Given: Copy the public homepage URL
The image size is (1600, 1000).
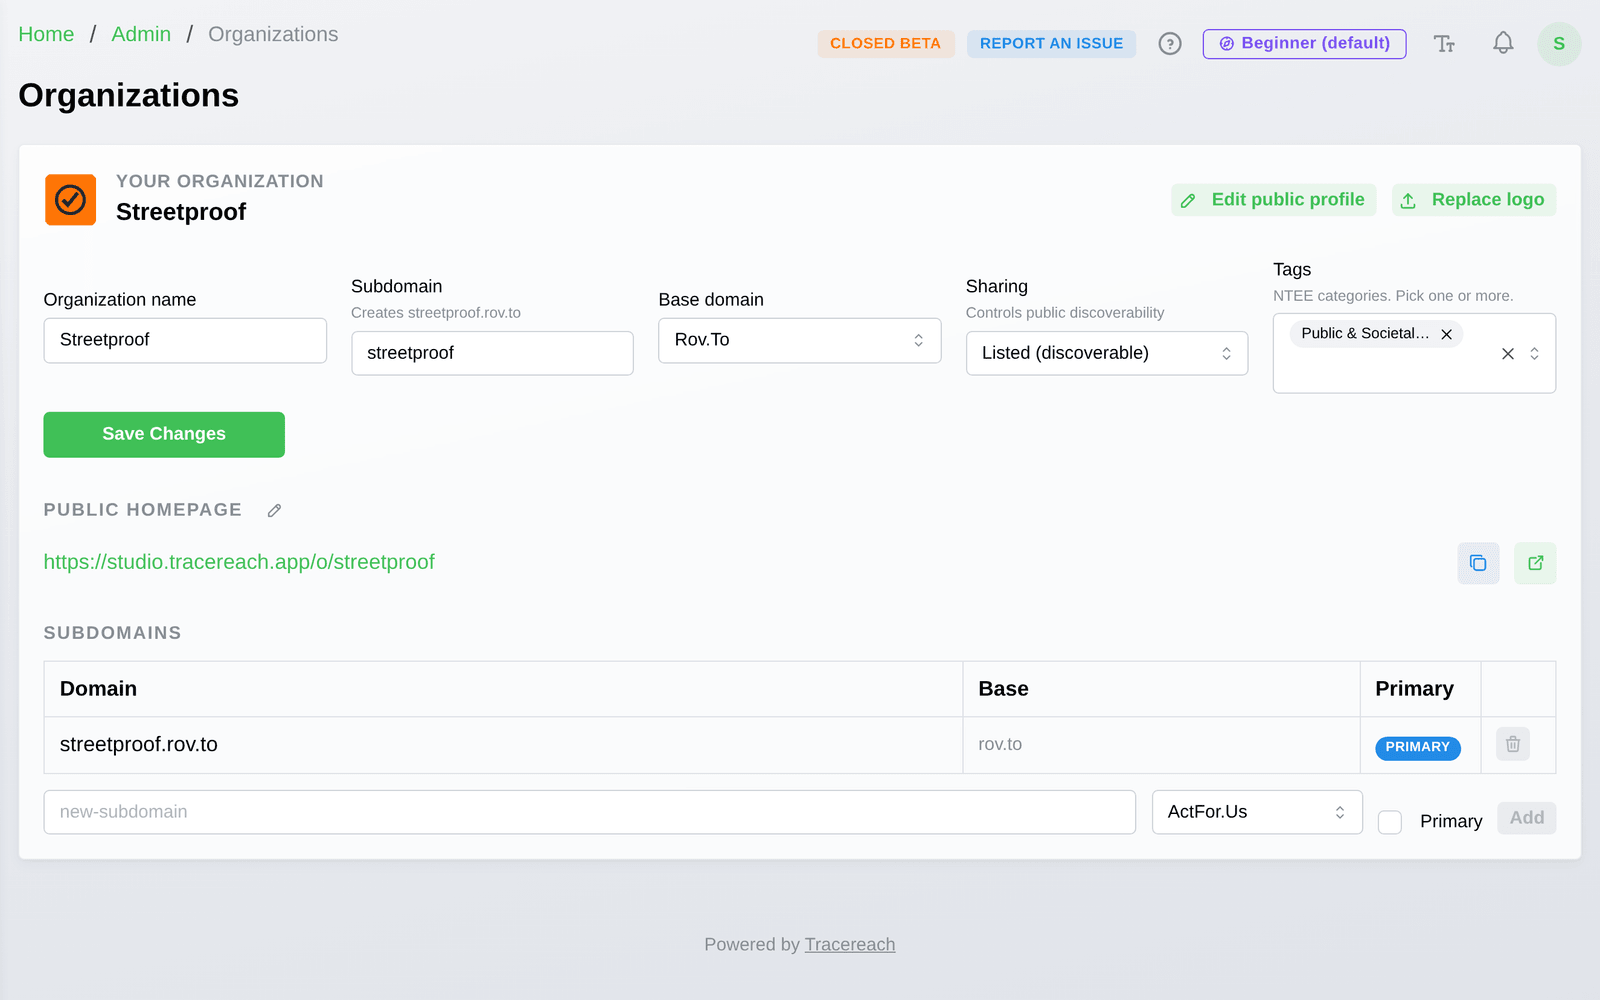Looking at the screenshot, I should [1478, 563].
